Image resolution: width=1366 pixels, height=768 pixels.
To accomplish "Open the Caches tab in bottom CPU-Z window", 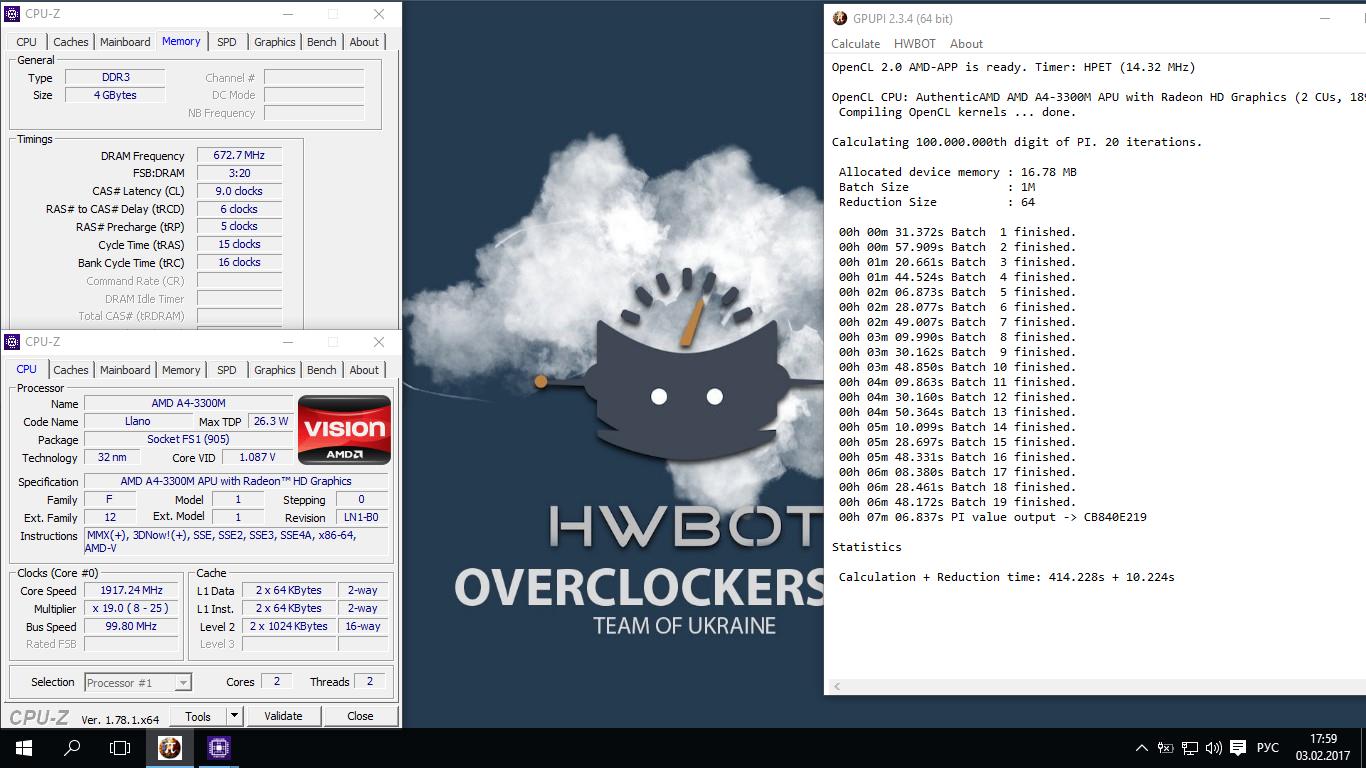I will tap(71, 370).
